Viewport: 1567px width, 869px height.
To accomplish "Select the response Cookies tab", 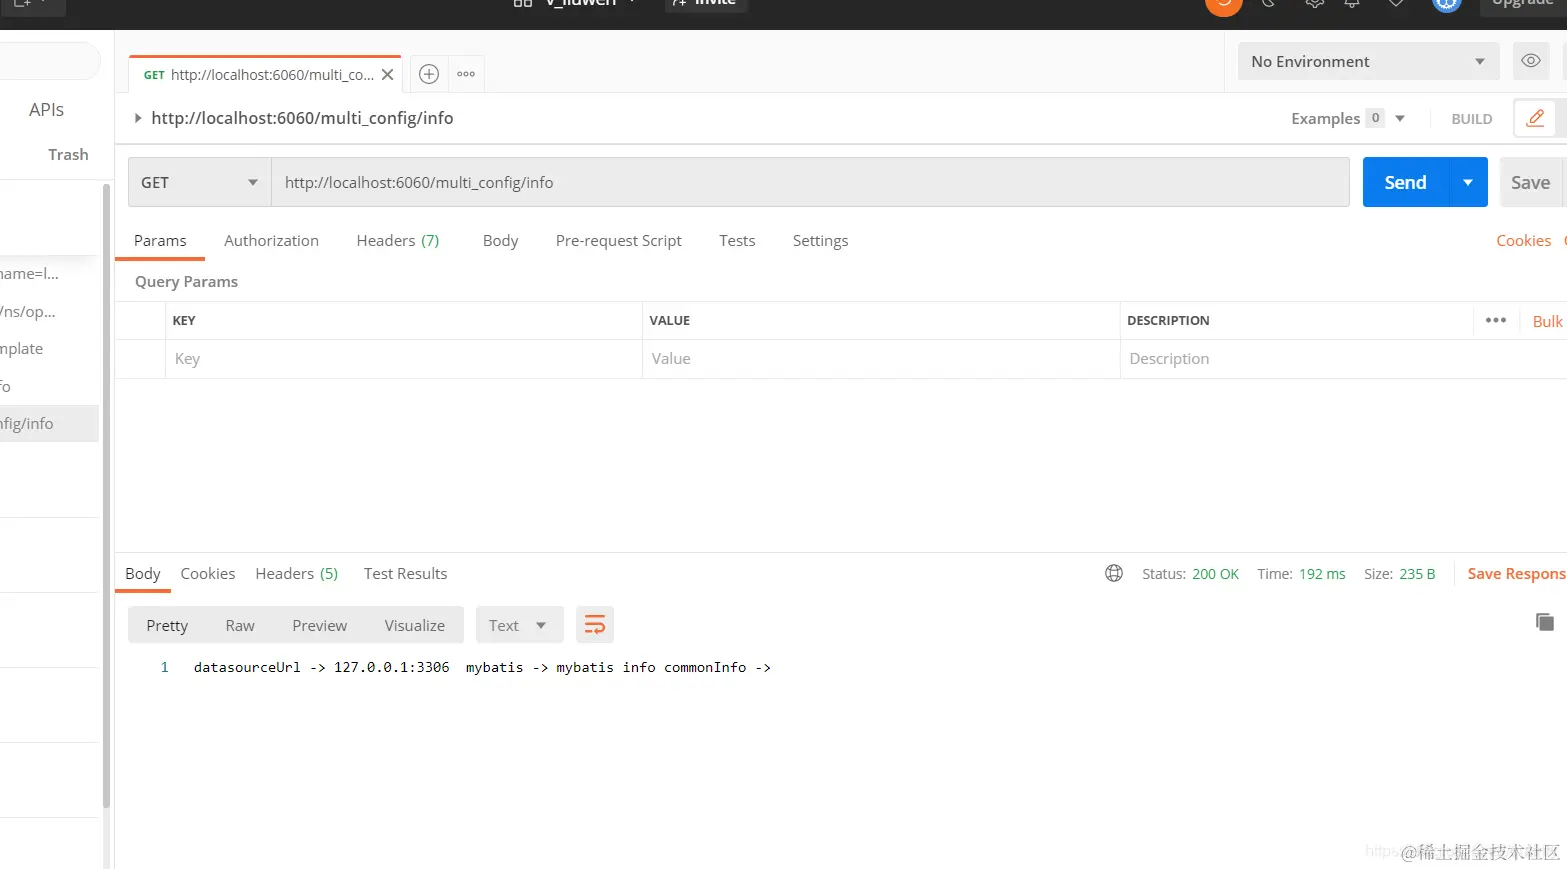I will [208, 574].
